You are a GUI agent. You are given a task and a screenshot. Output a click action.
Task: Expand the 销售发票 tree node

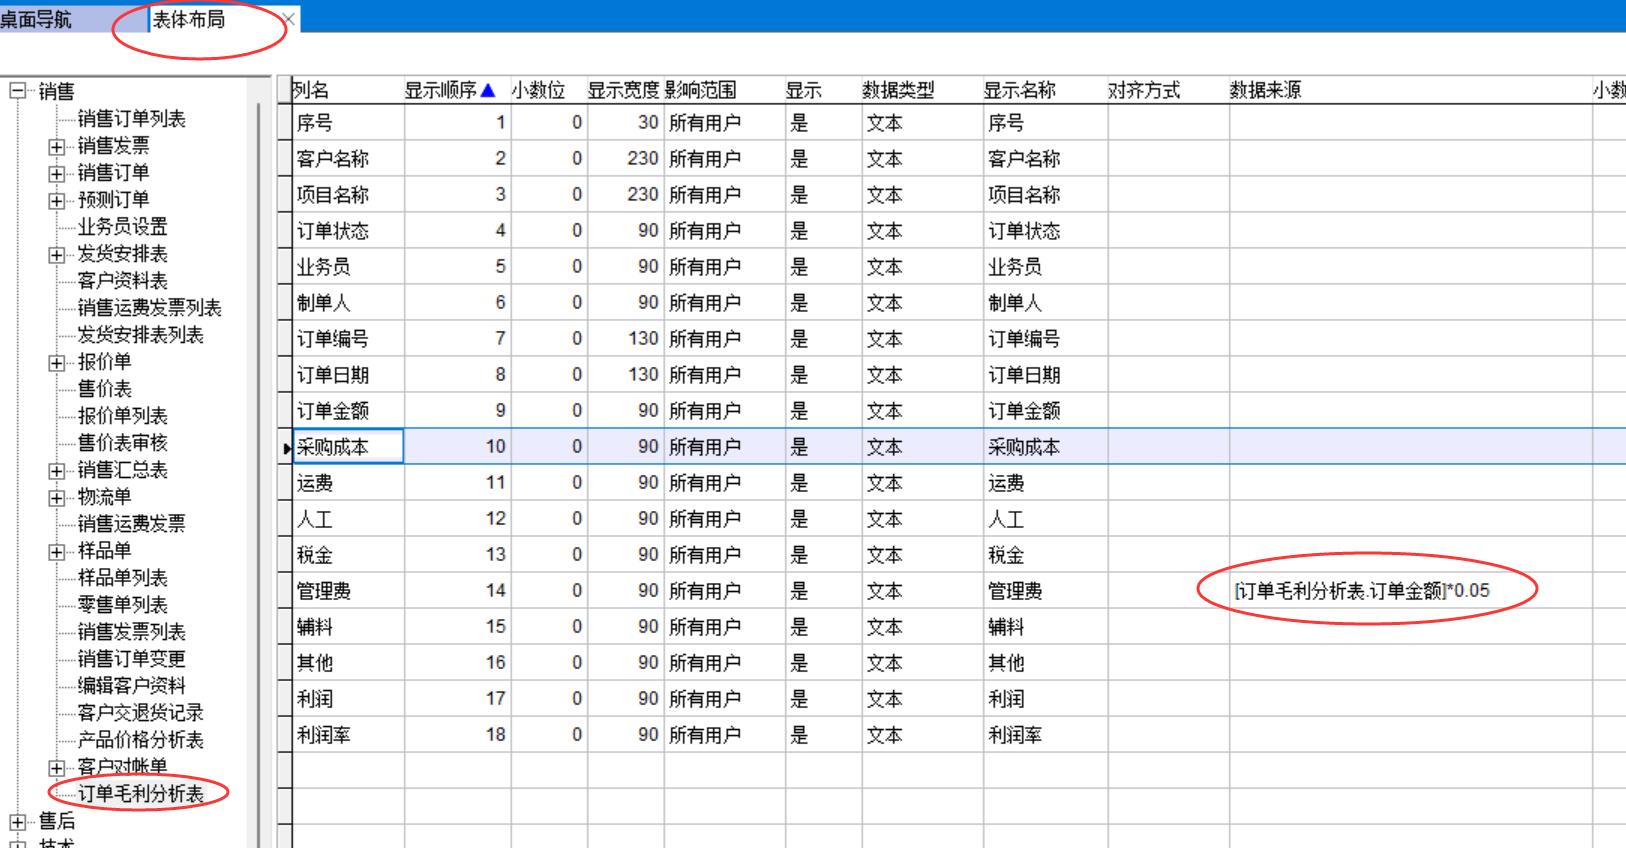(x=57, y=146)
